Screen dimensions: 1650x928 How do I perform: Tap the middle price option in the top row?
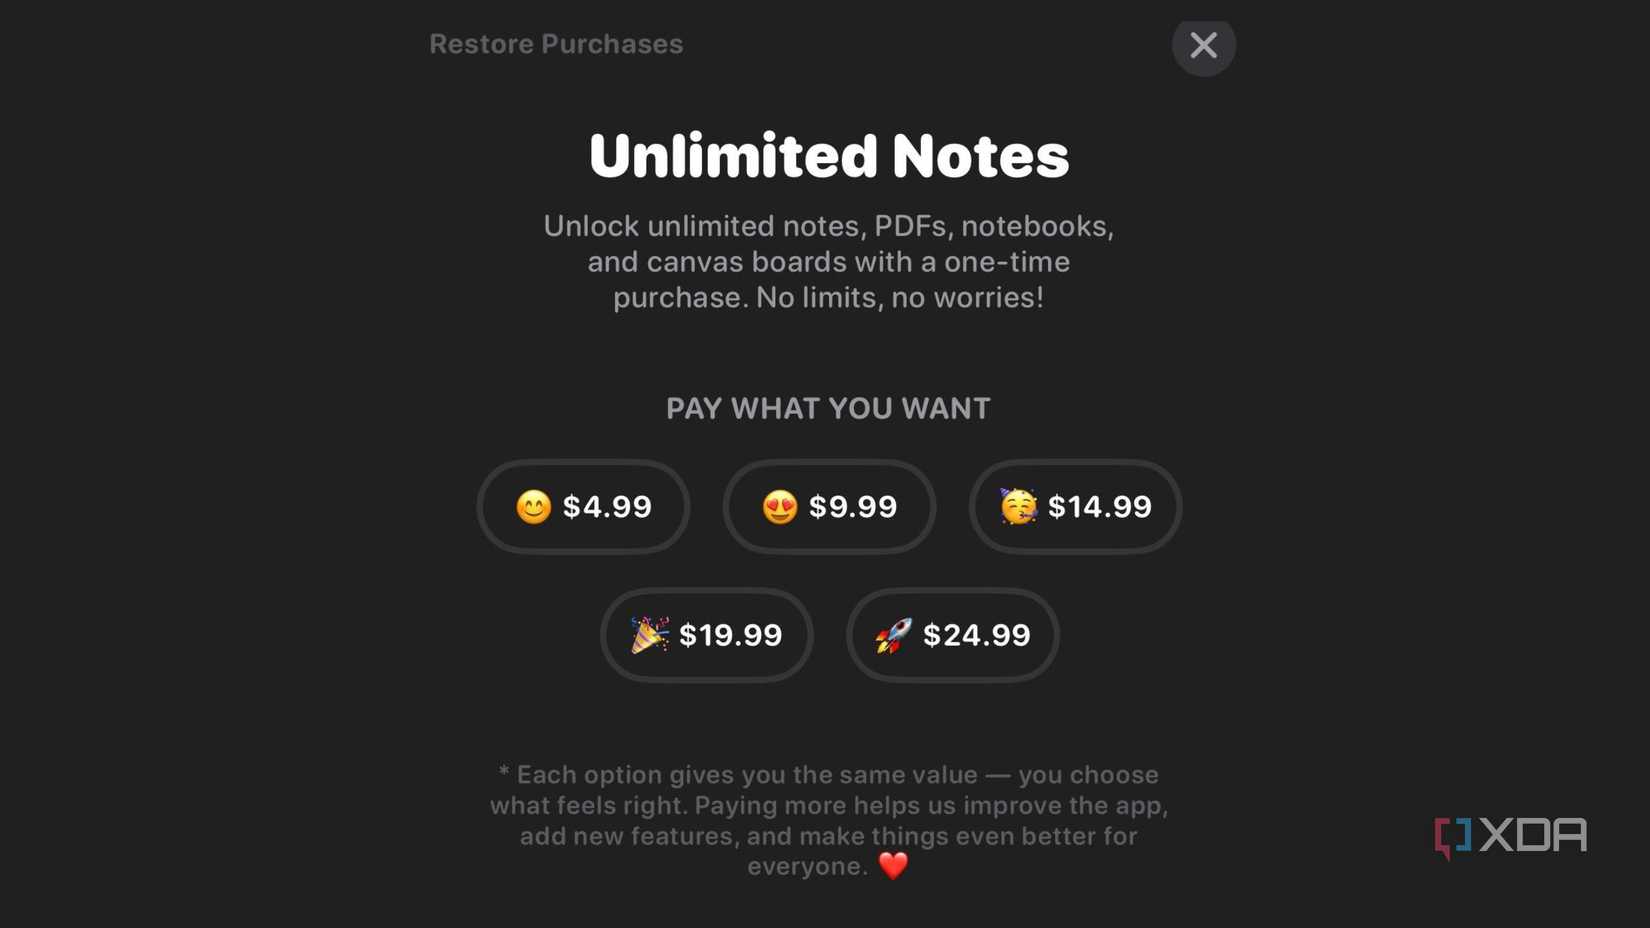829,506
